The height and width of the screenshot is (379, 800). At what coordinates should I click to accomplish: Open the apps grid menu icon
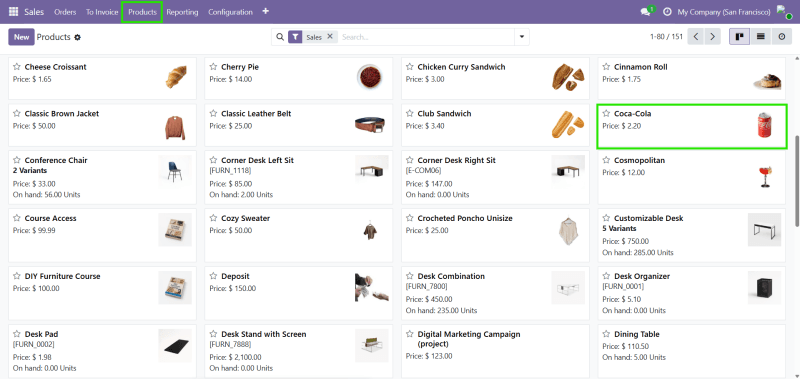(x=14, y=12)
